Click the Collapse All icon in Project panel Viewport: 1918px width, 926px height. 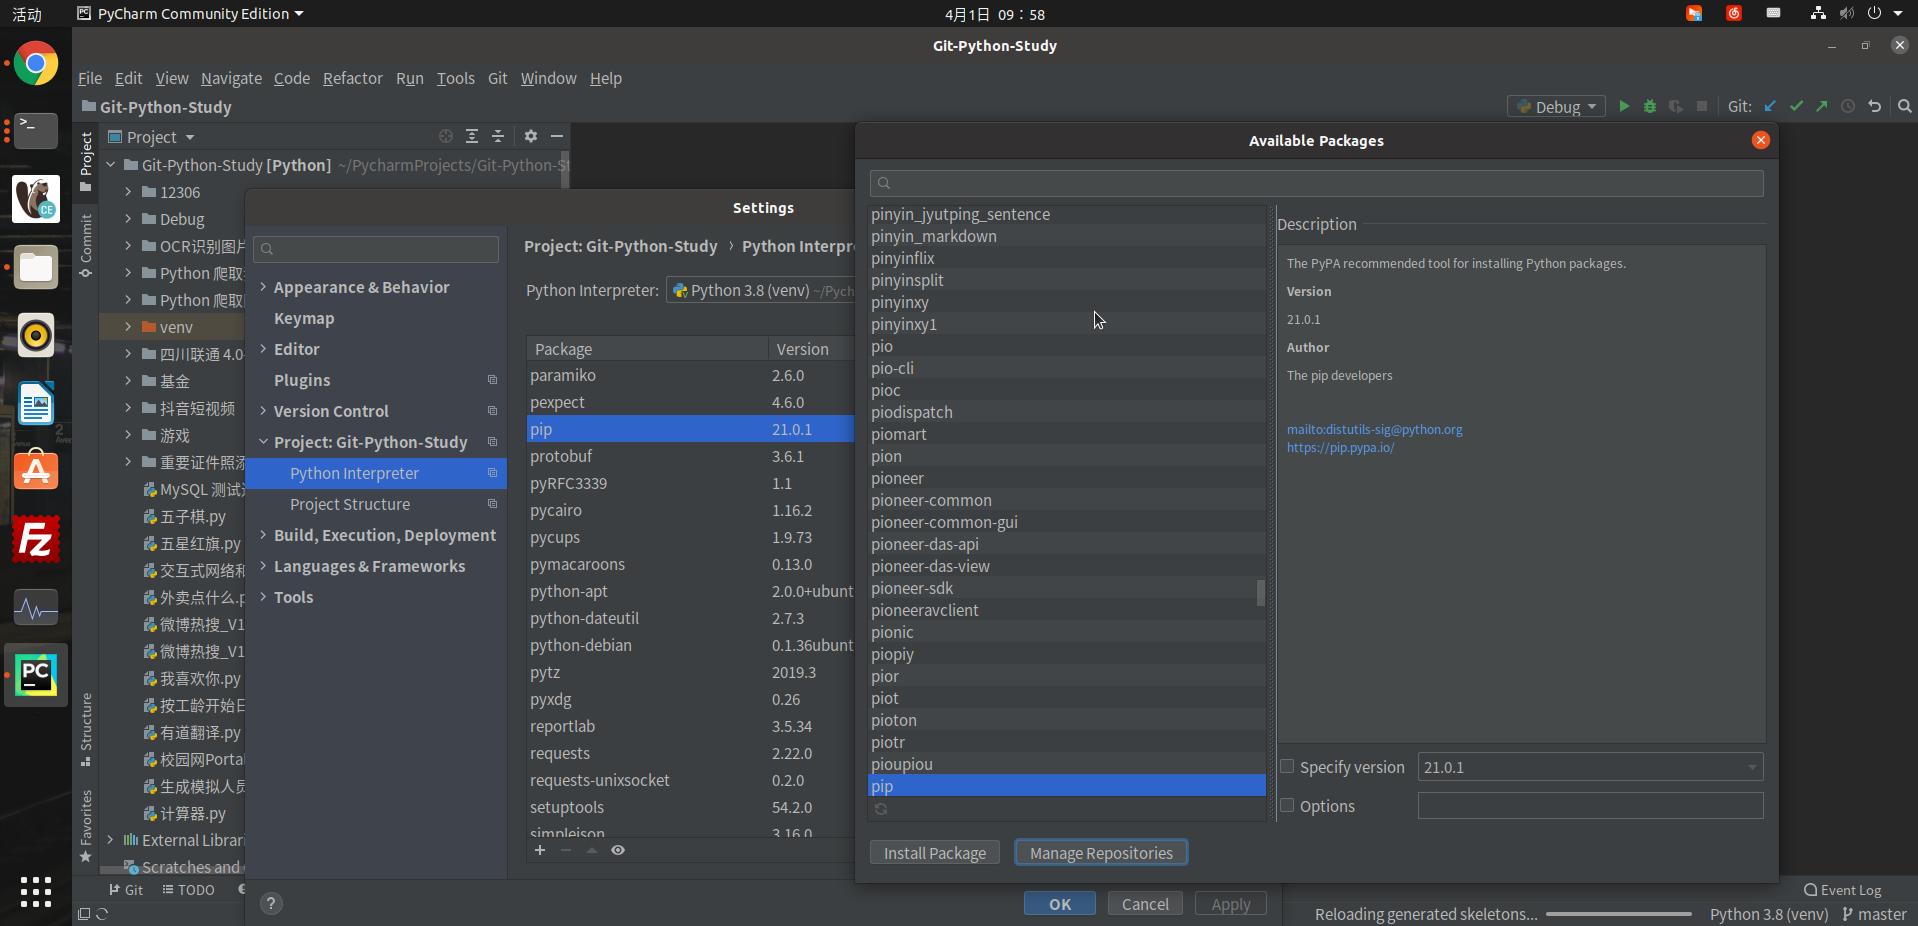498,136
